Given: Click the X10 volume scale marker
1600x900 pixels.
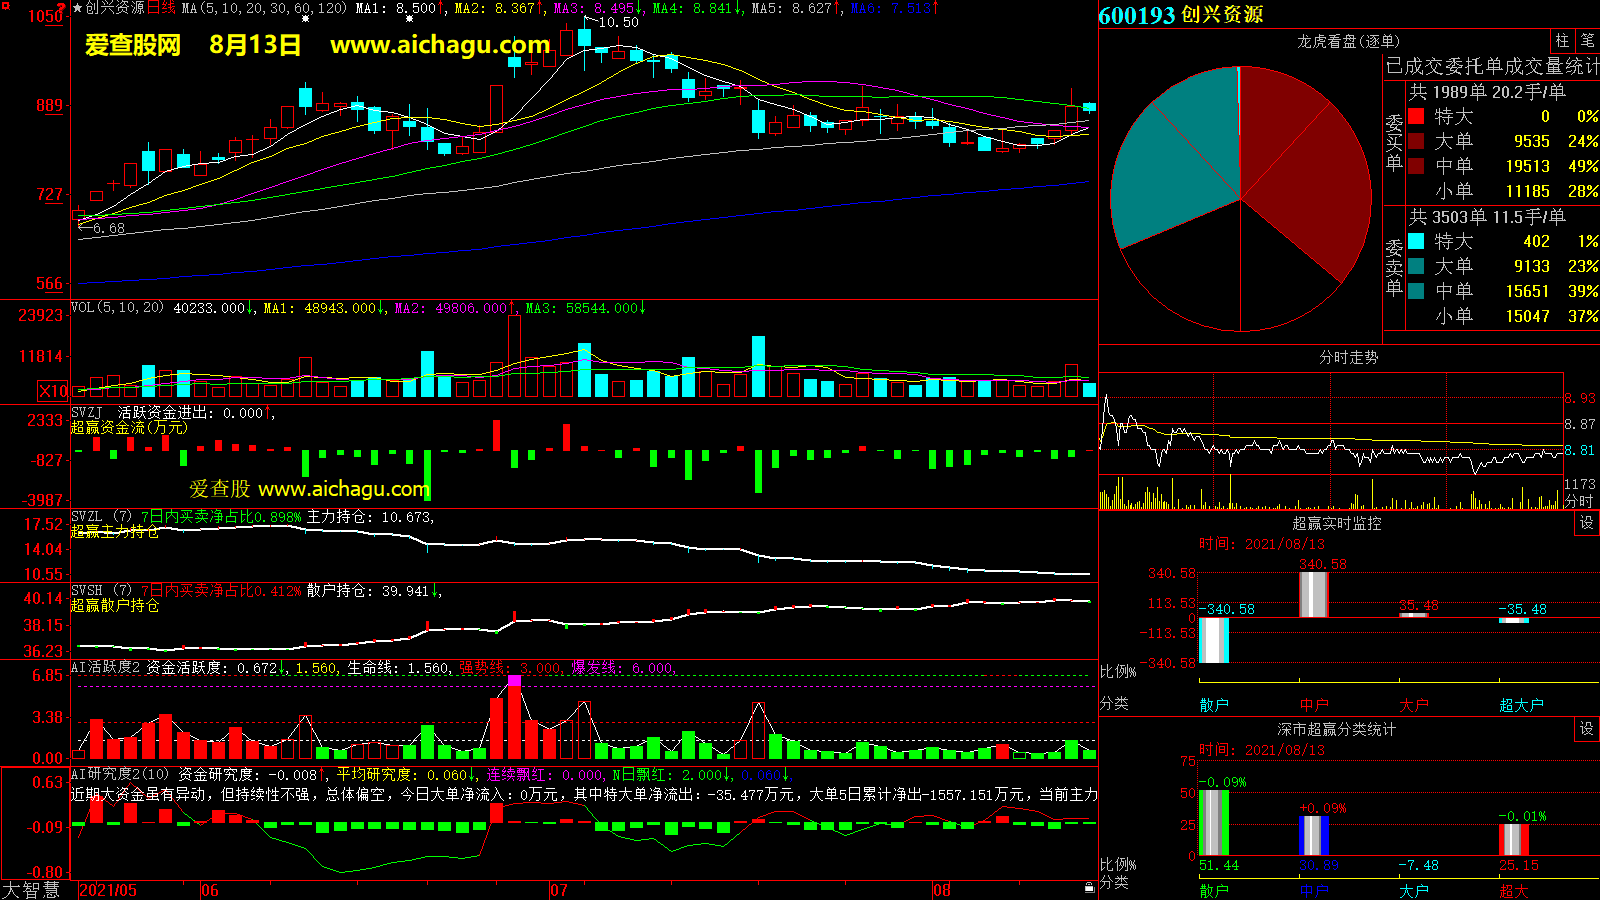Looking at the screenshot, I should click(53, 391).
